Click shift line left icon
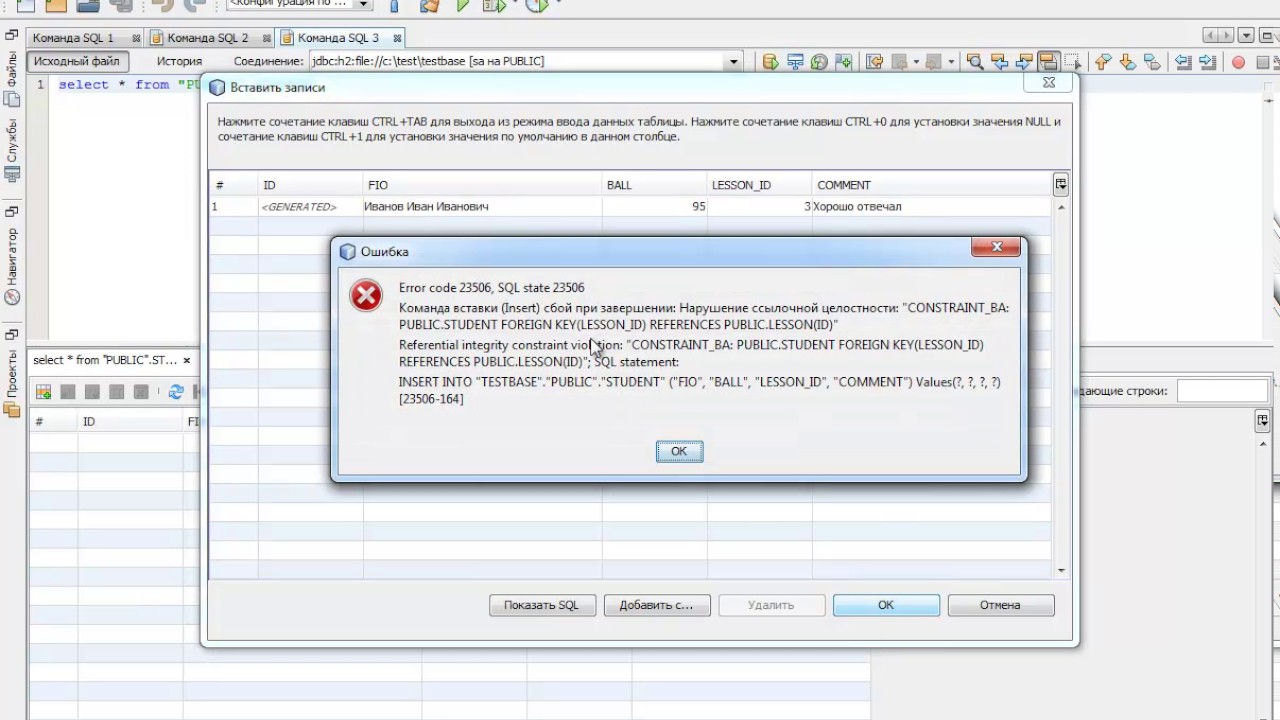 coord(1183,62)
